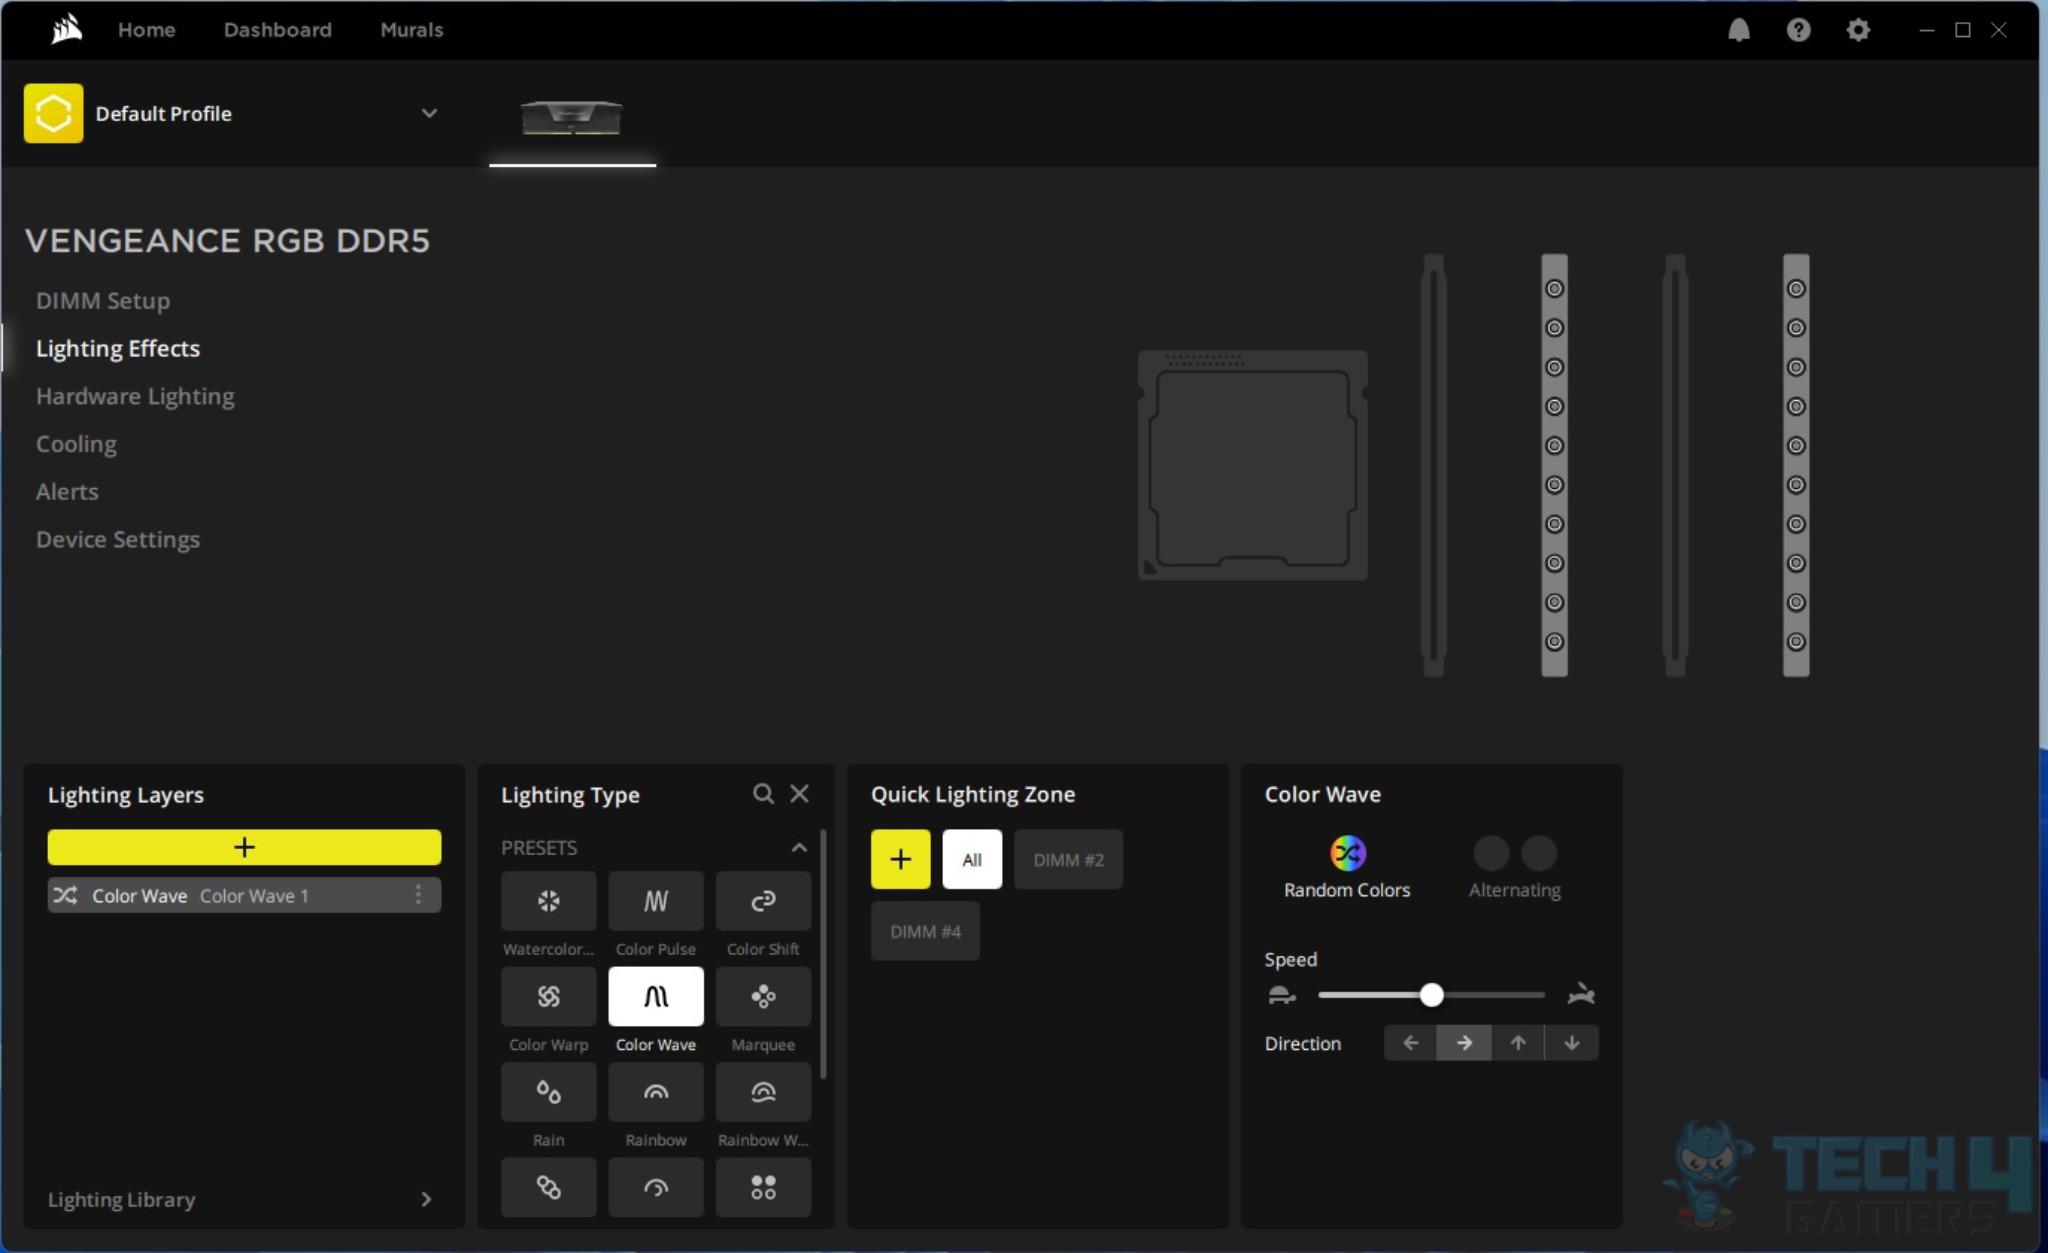This screenshot has height=1253, width=2048.
Task: Click the yellow Default Profile hexagon icon
Action: click(x=54, y=113)
